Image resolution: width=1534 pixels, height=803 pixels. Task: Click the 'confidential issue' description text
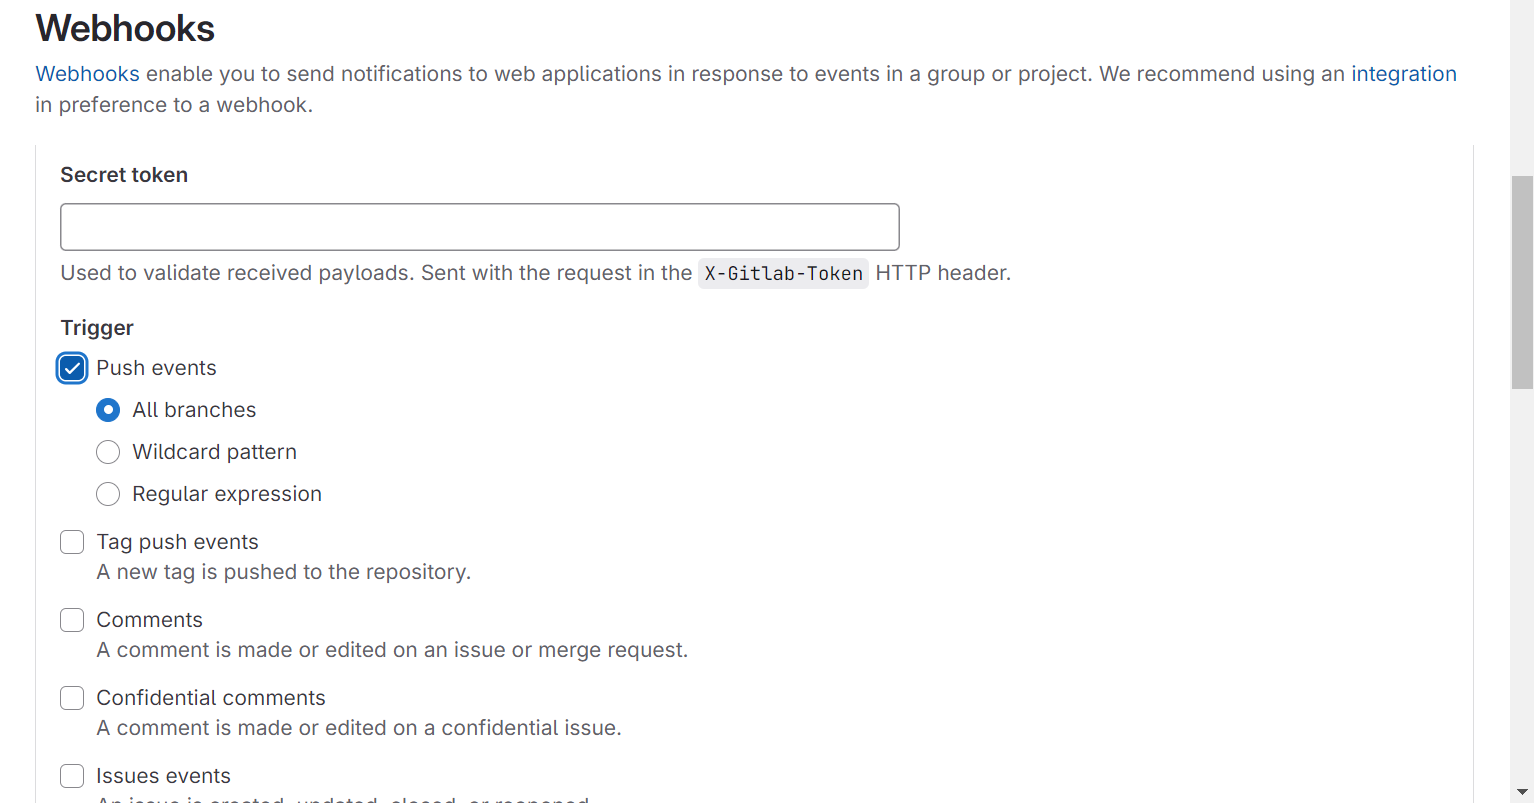tap(359, 728)
